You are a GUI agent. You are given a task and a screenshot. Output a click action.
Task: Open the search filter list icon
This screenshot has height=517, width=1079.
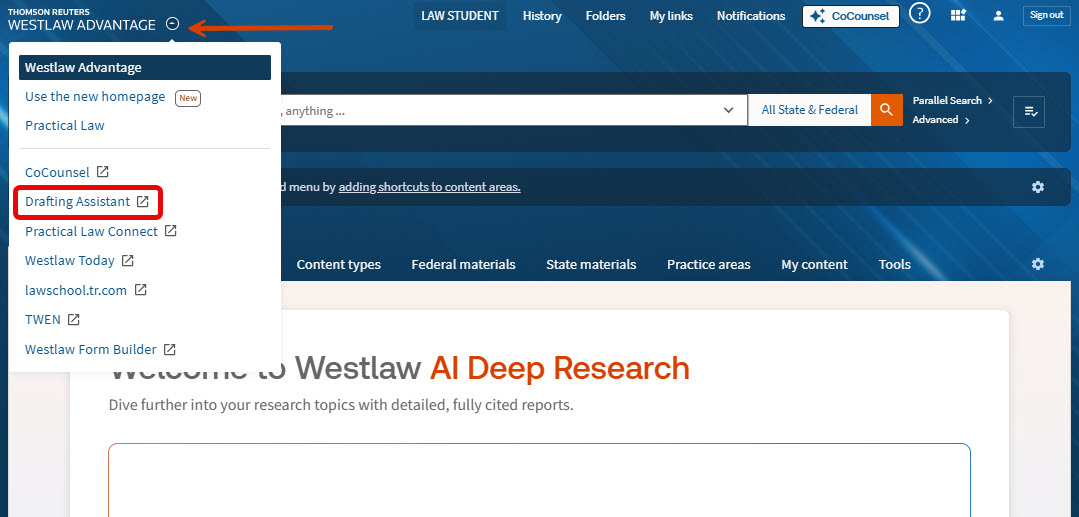click(x=1029, y=112)
